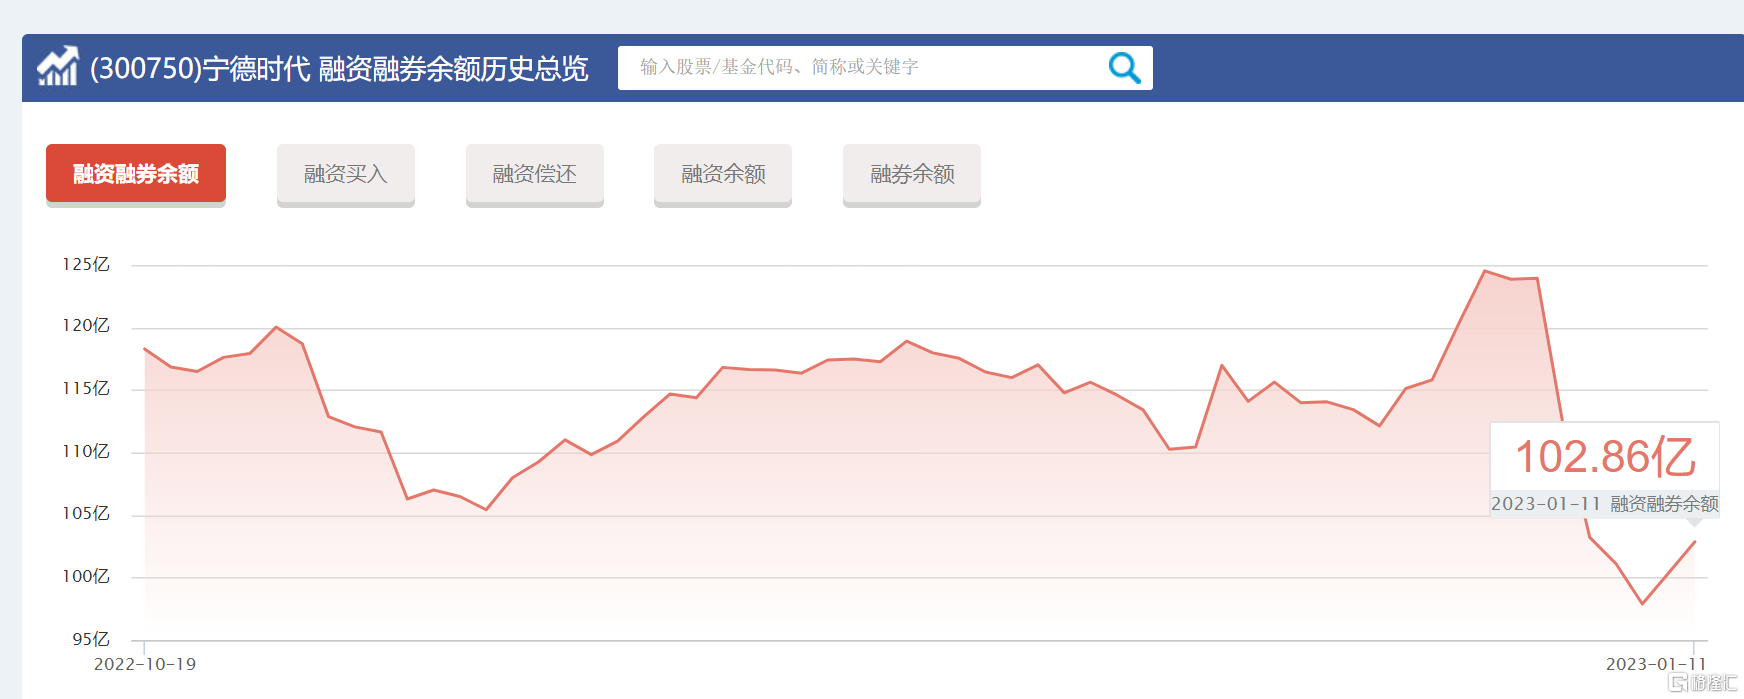The image size is (1744, 699).
Task: Click the 2022-10-19 start date axis label
Action: [145, 664]
